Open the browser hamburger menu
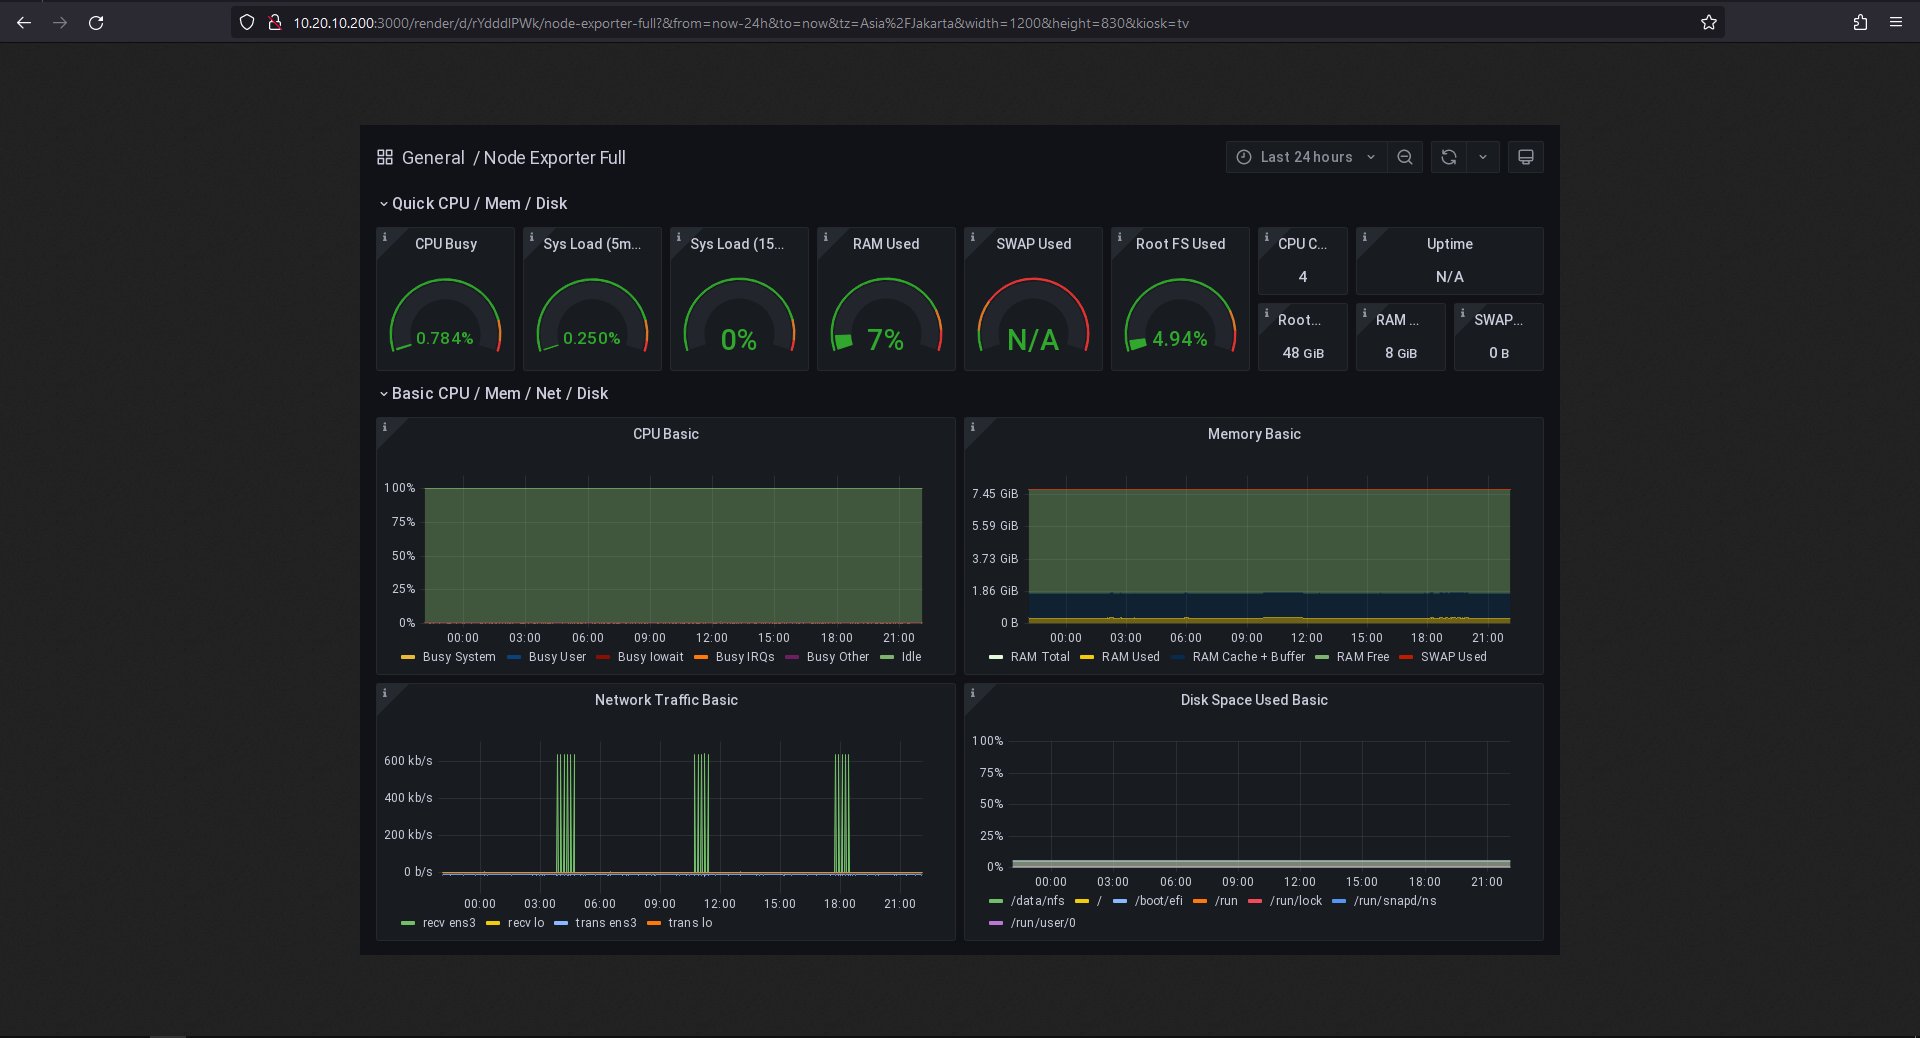 (1896, 22)
